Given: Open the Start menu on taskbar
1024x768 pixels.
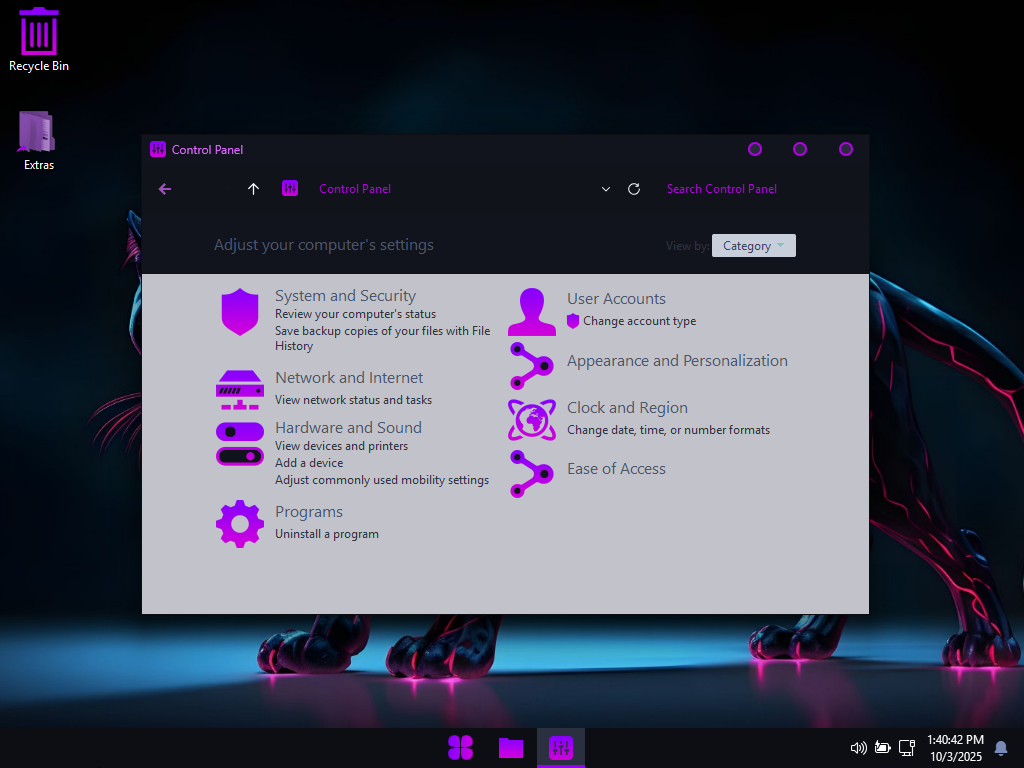Looking at the screenshot, I should coord(461,747).
